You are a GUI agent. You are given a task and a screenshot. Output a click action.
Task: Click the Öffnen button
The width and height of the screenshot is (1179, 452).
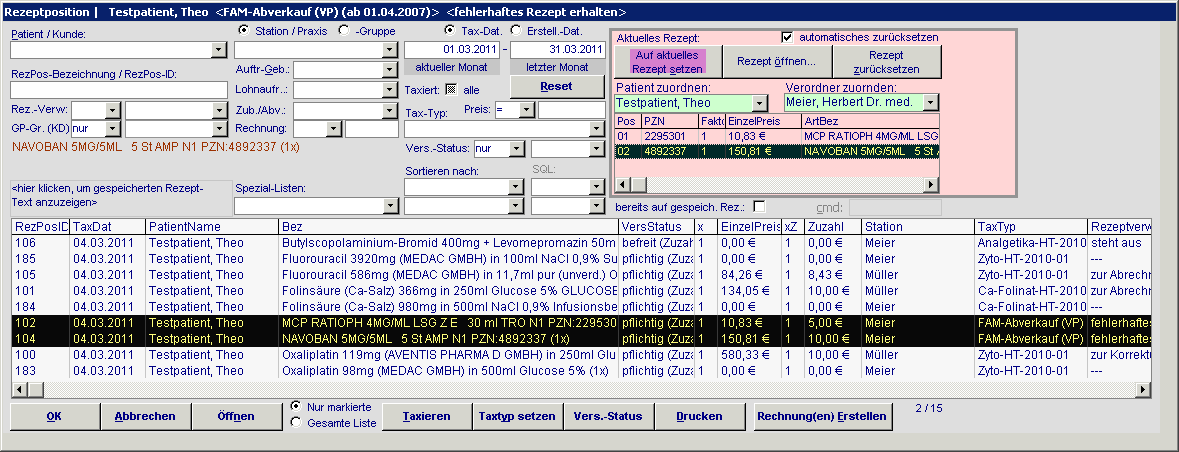tap(236, 416)
